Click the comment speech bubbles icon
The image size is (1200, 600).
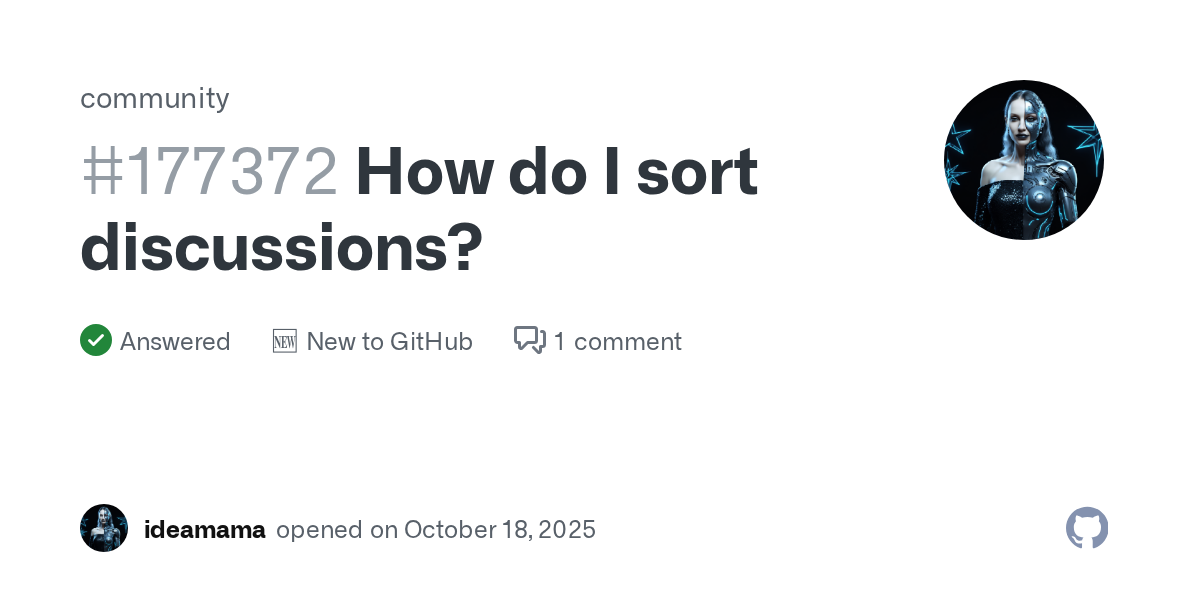529,341
